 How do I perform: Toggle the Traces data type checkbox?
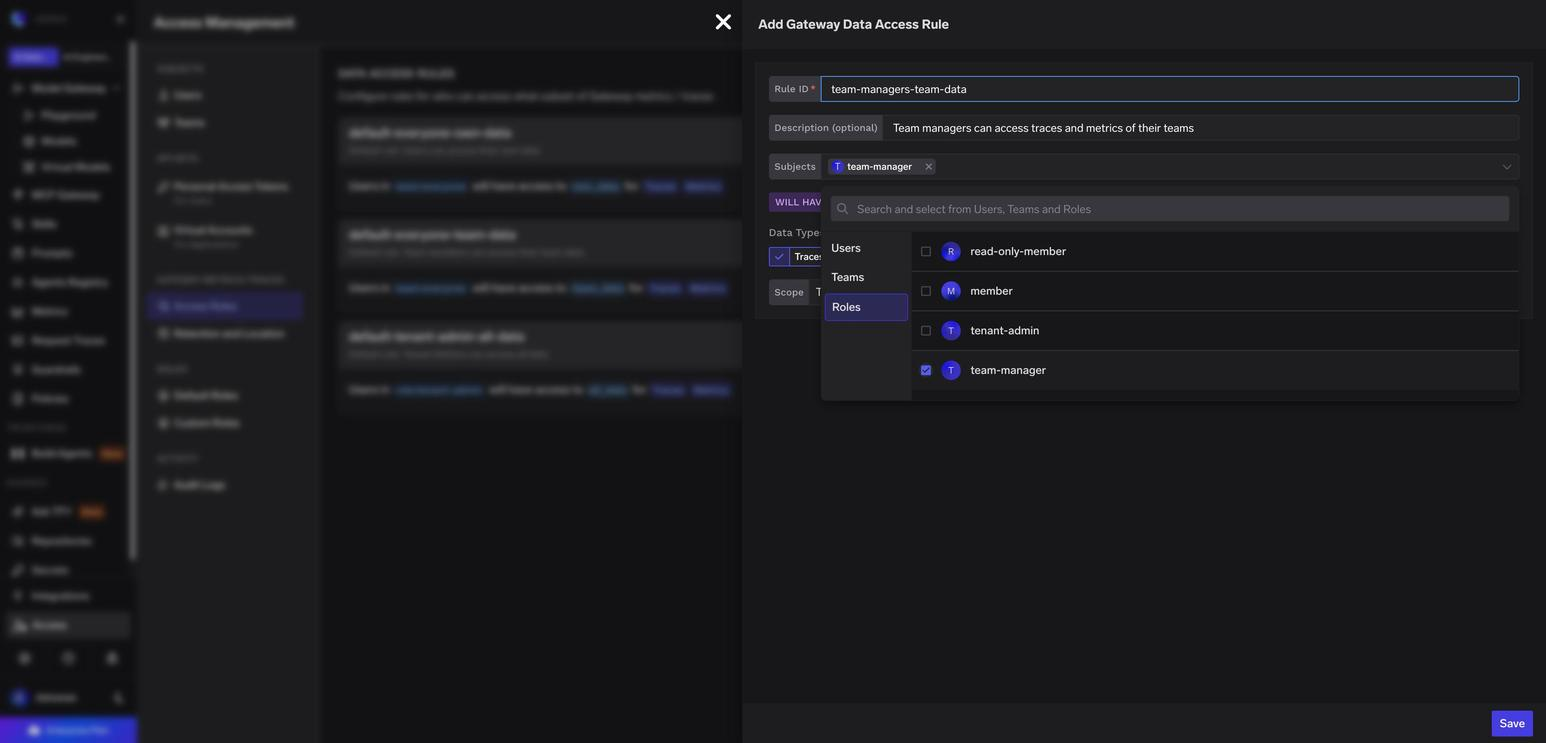779,257
